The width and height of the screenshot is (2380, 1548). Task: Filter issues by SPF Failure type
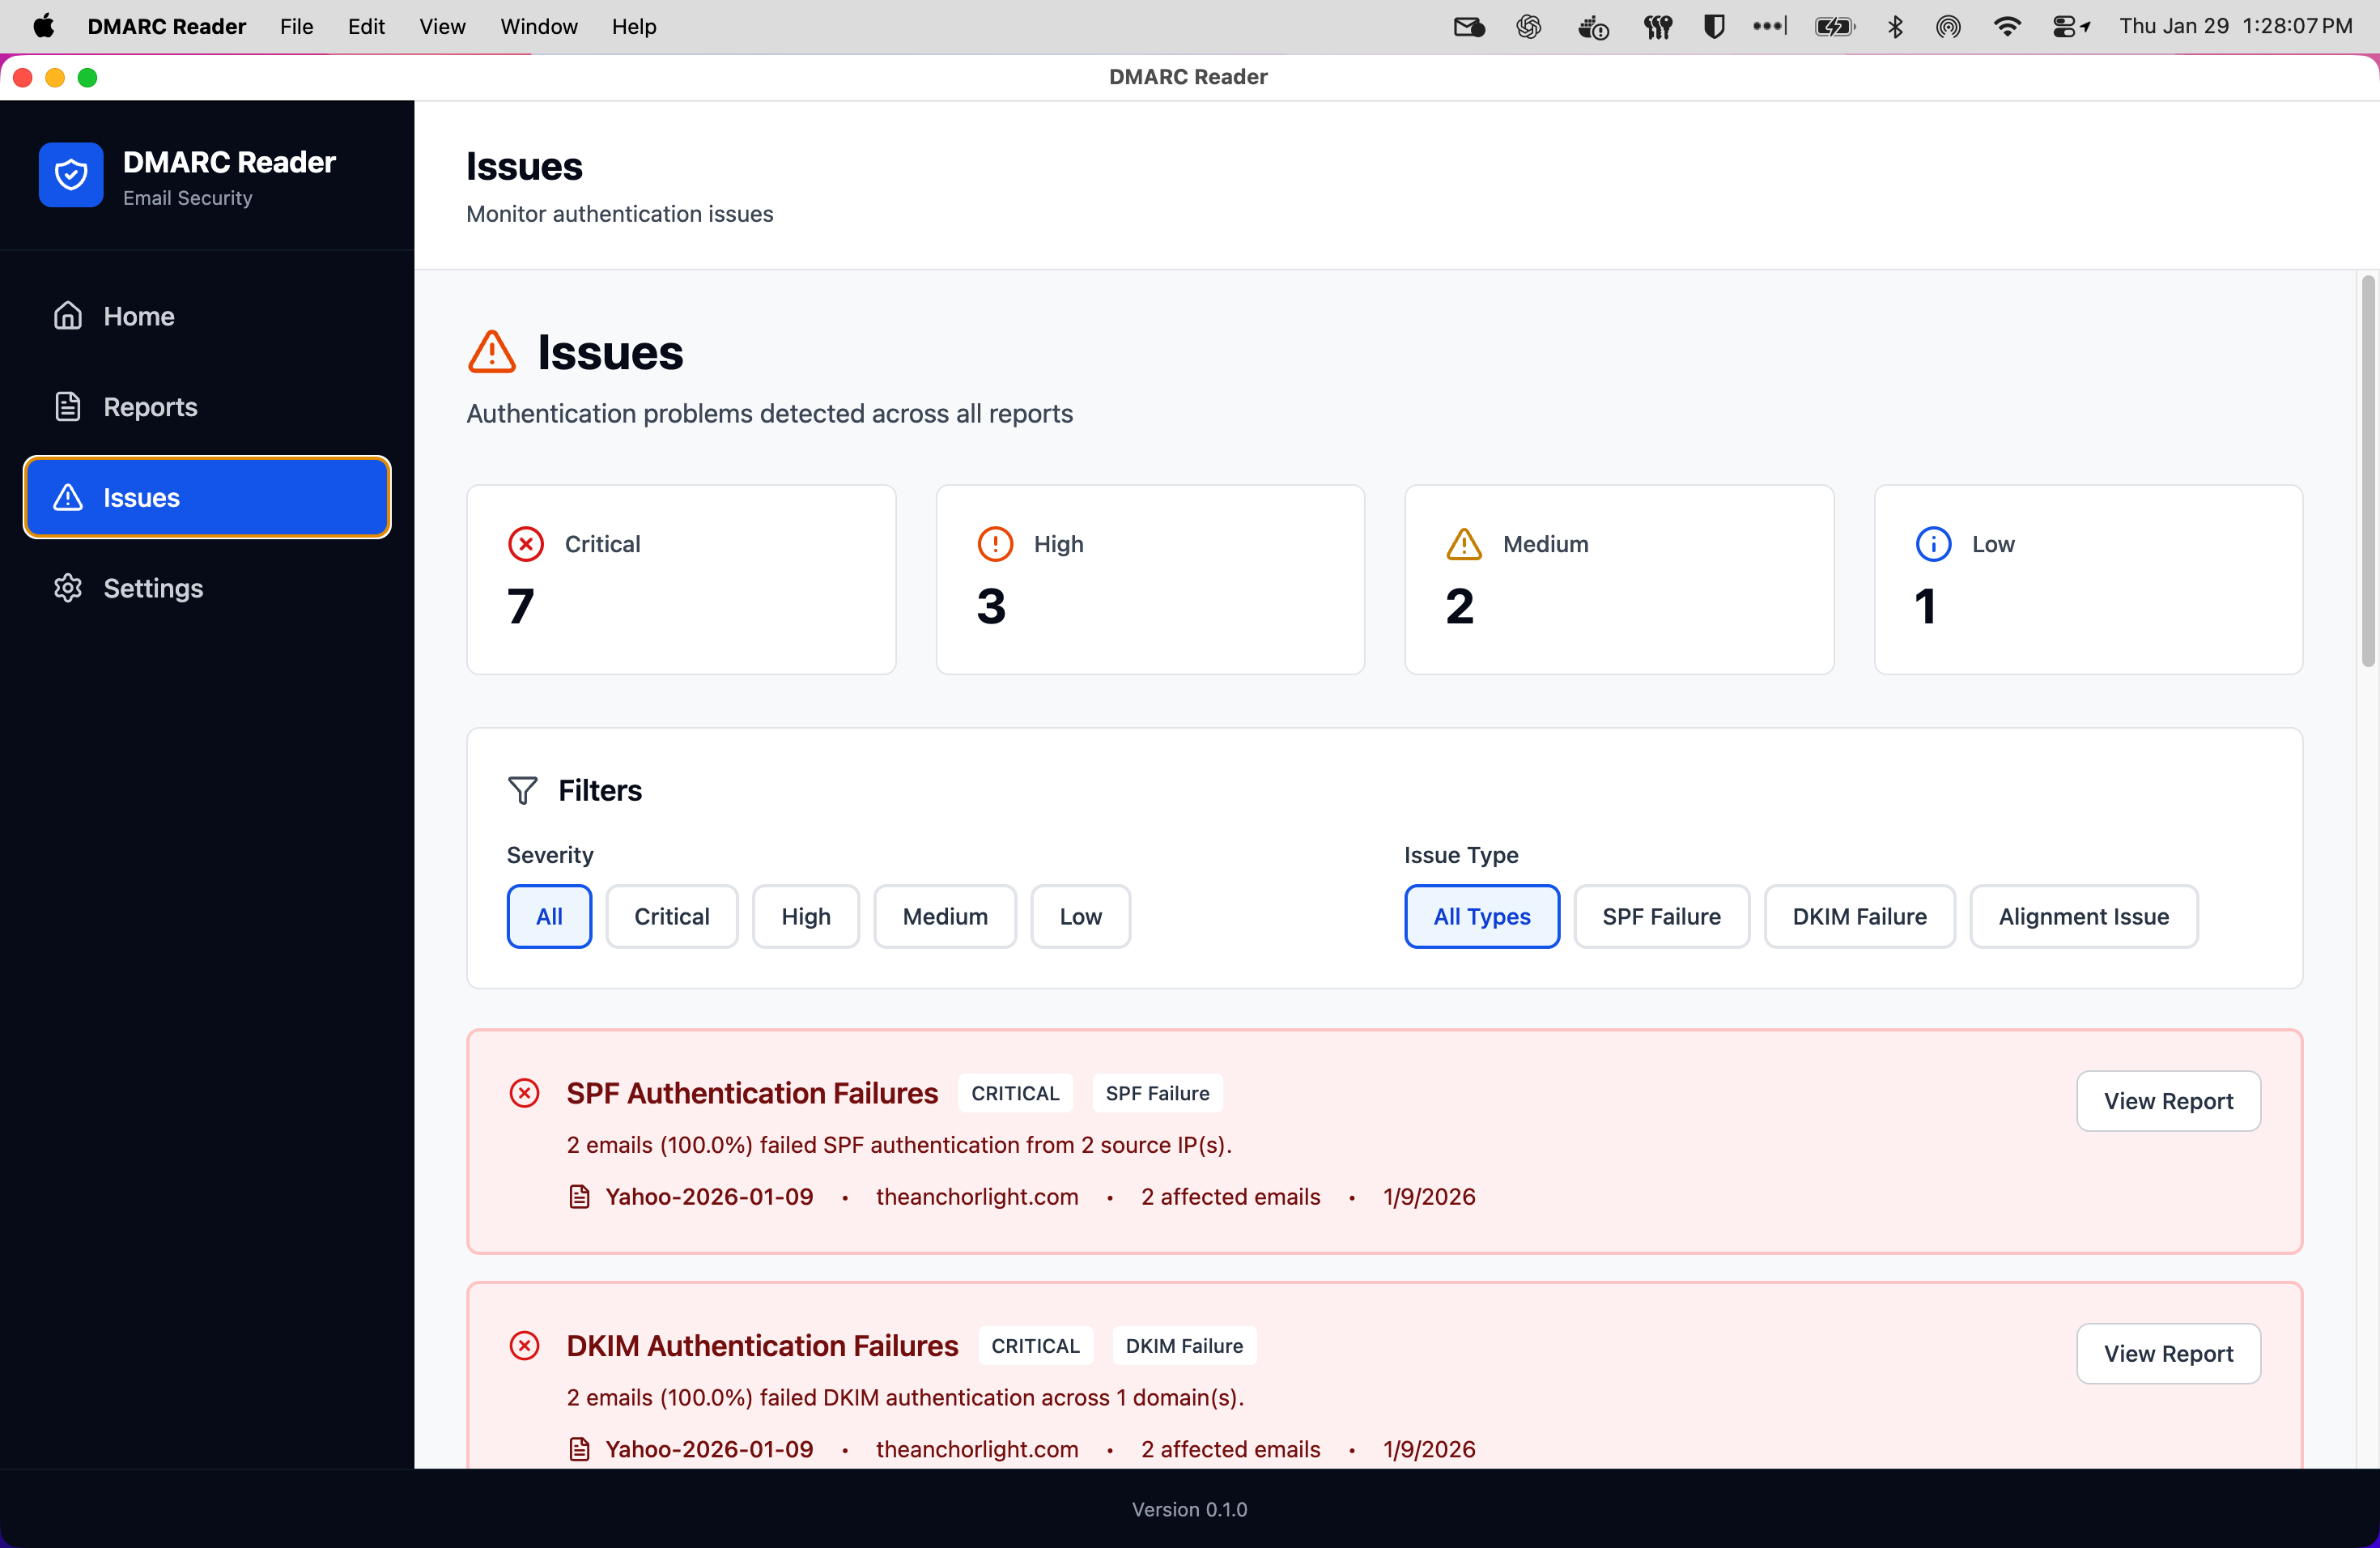(x=1660, y=916)
